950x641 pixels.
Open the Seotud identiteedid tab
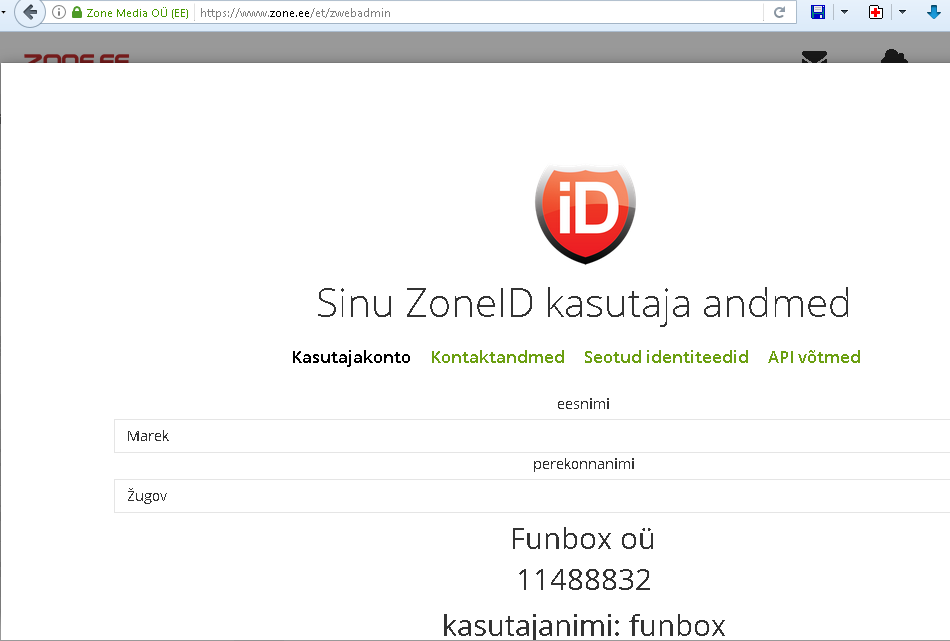(666, 357)
